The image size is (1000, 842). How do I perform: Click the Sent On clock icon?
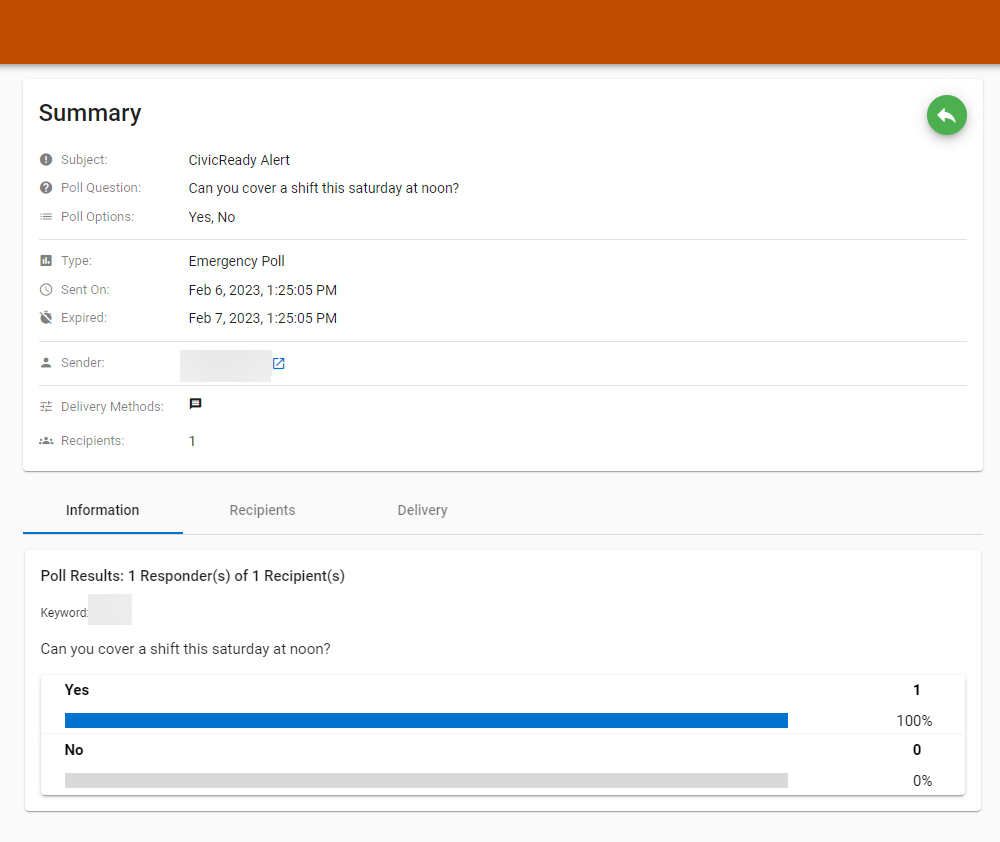[x=46, y=290]
